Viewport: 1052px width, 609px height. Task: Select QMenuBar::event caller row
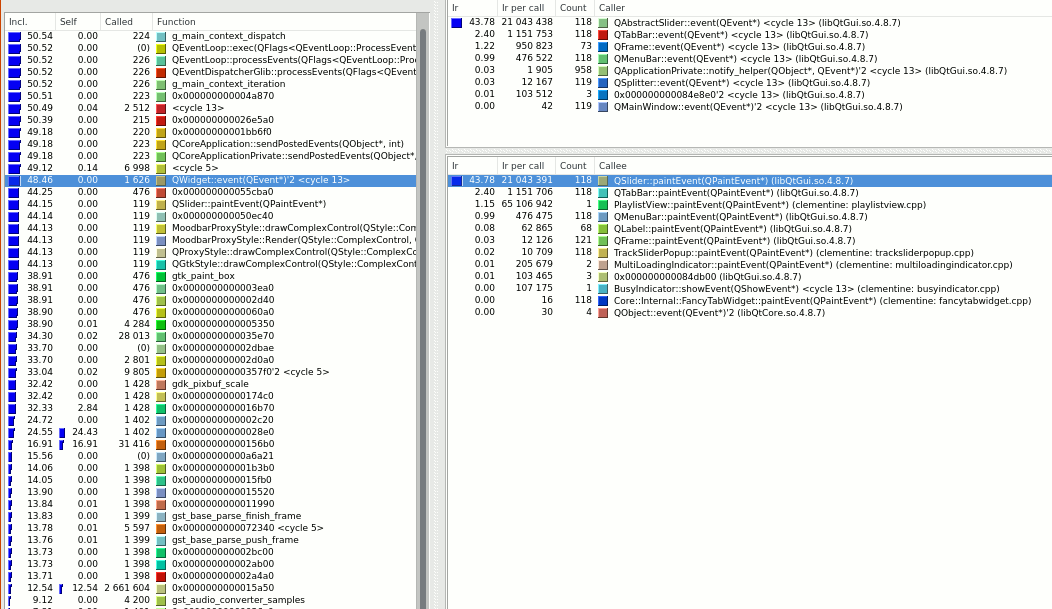(x=749, y=59)
